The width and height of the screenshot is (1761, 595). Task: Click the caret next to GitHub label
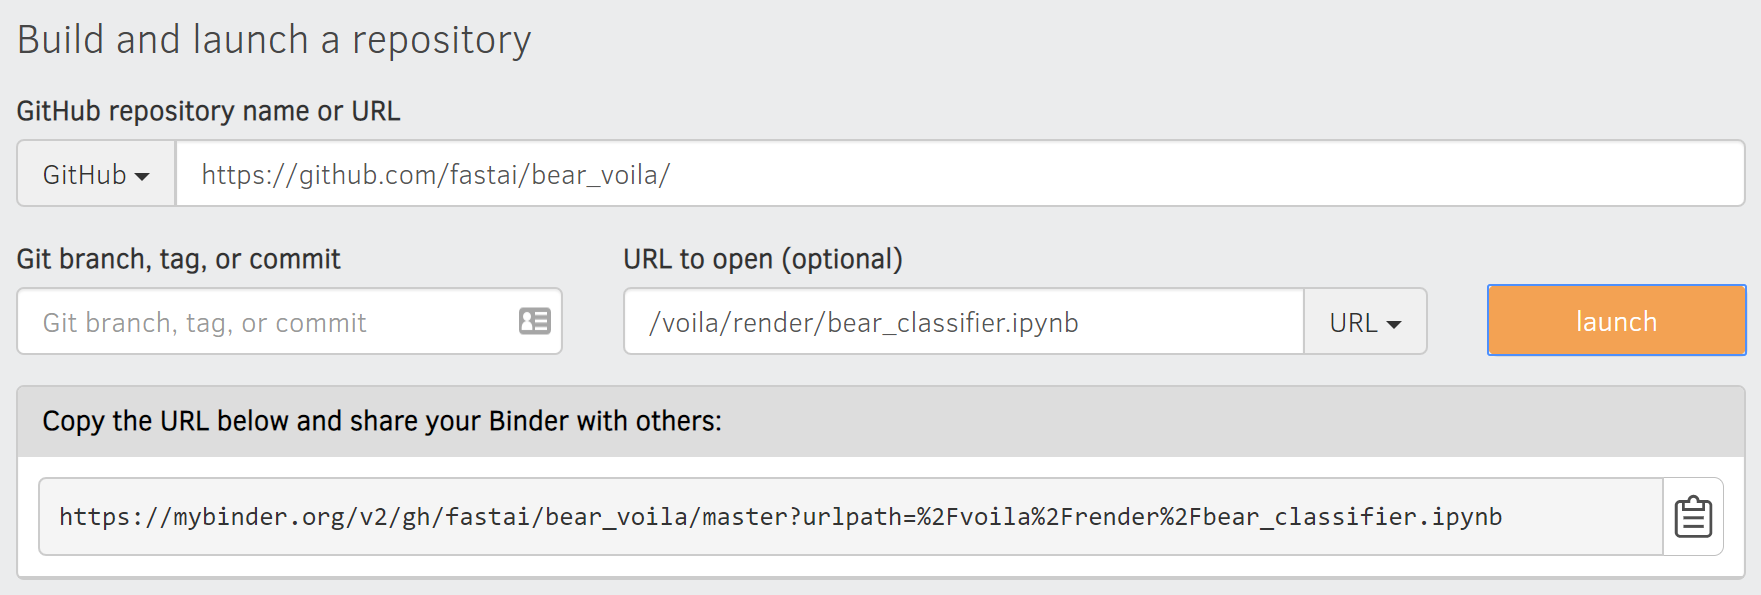point(143,174)
